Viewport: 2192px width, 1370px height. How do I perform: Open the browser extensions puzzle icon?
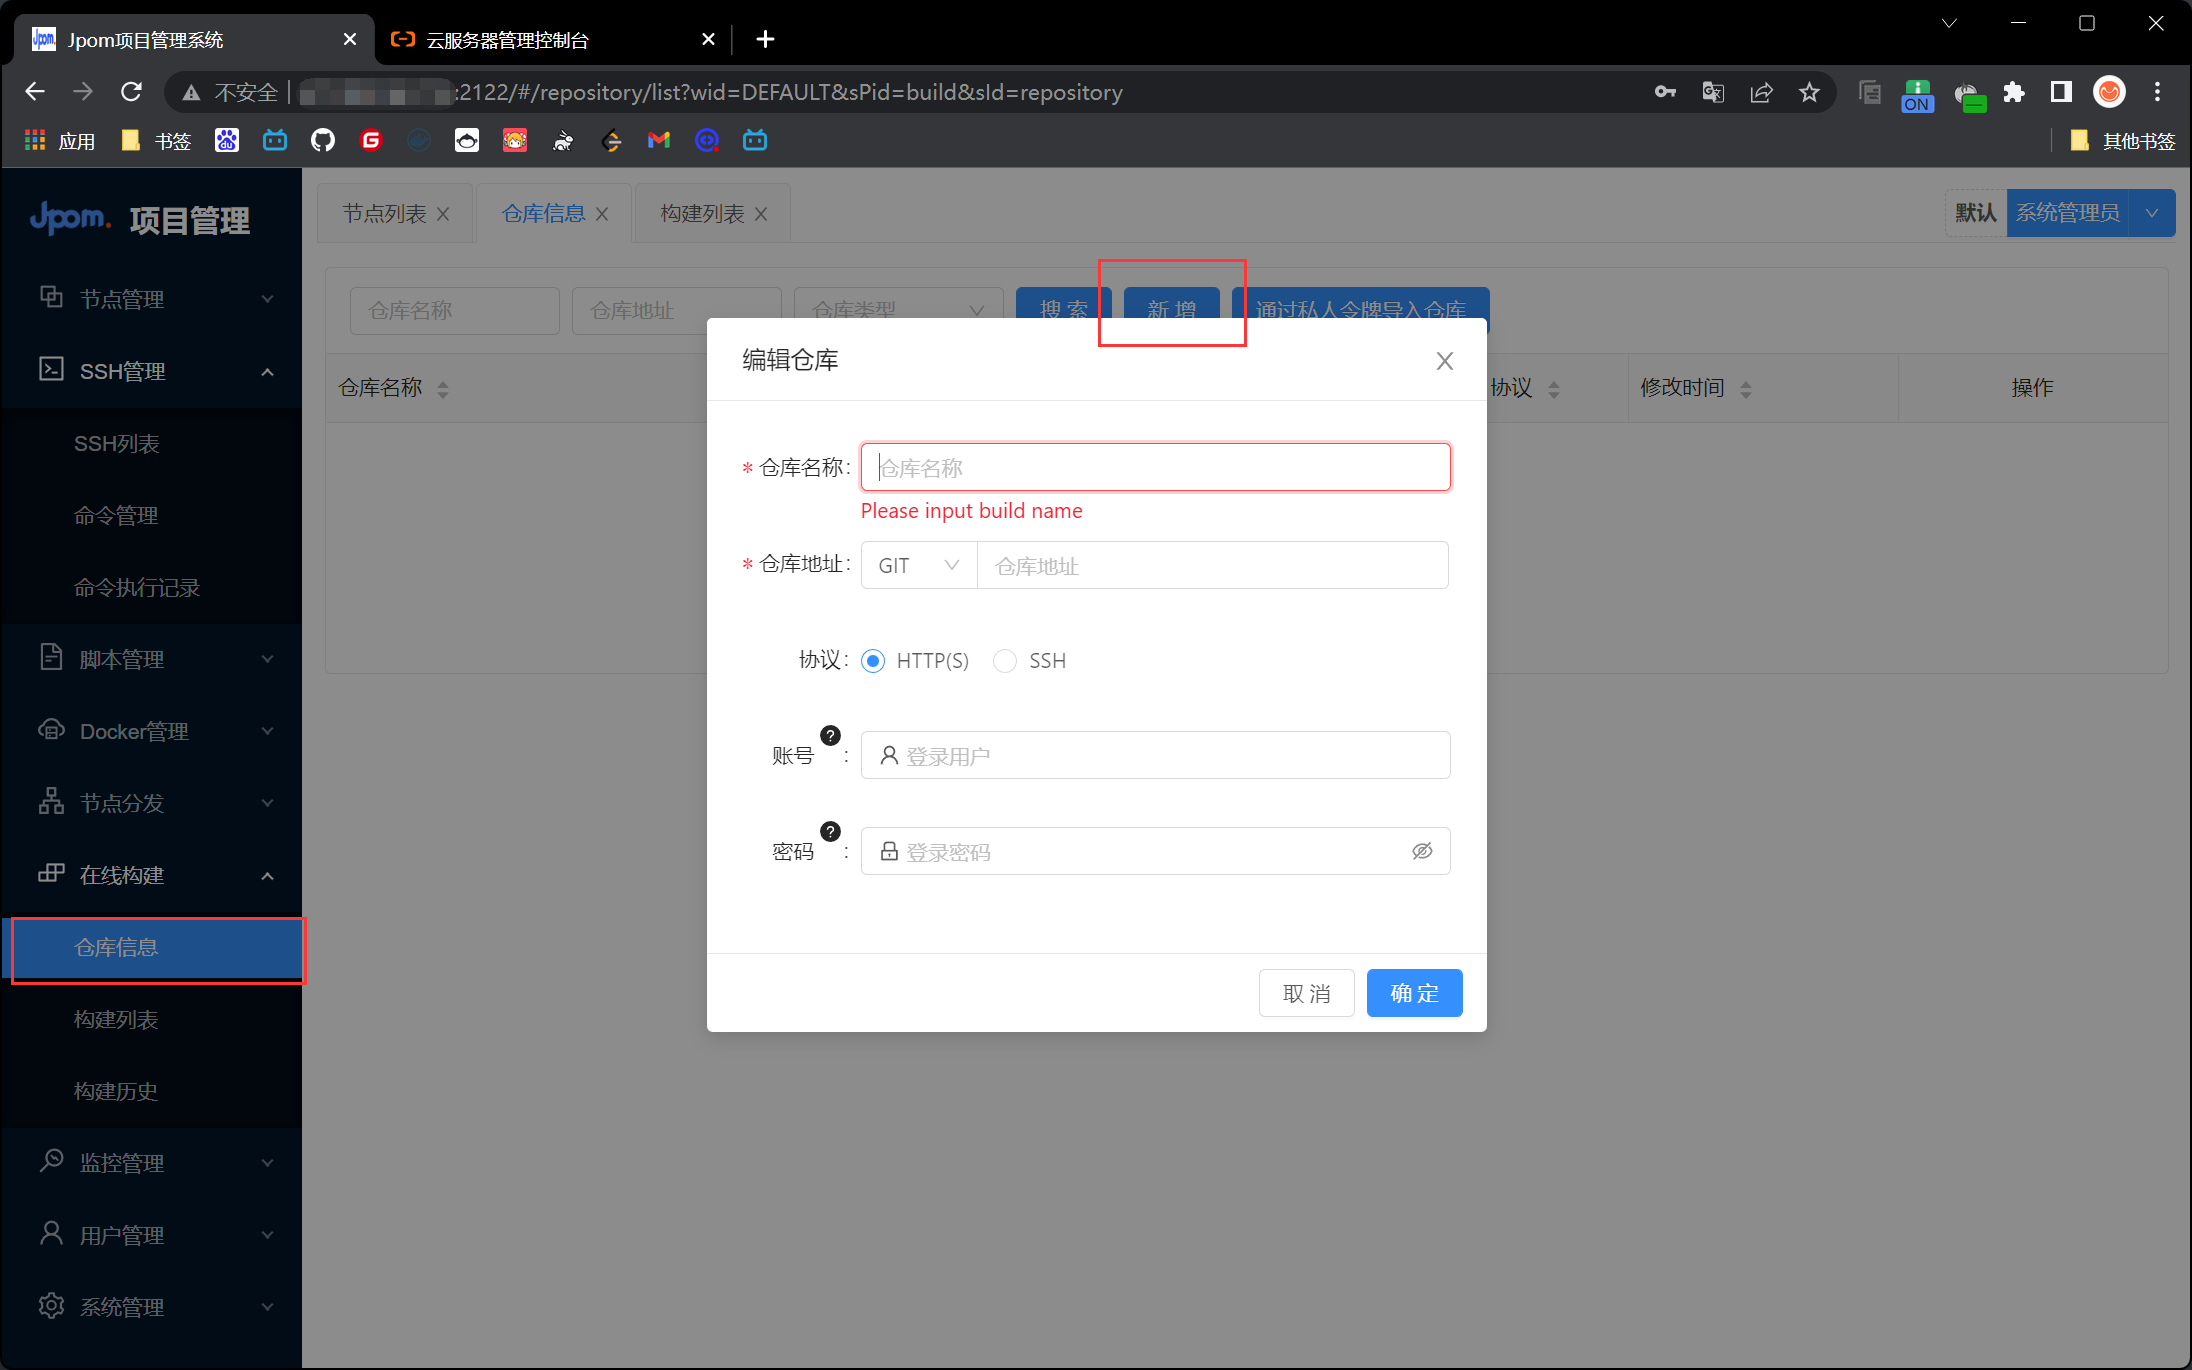(2014, 93)
